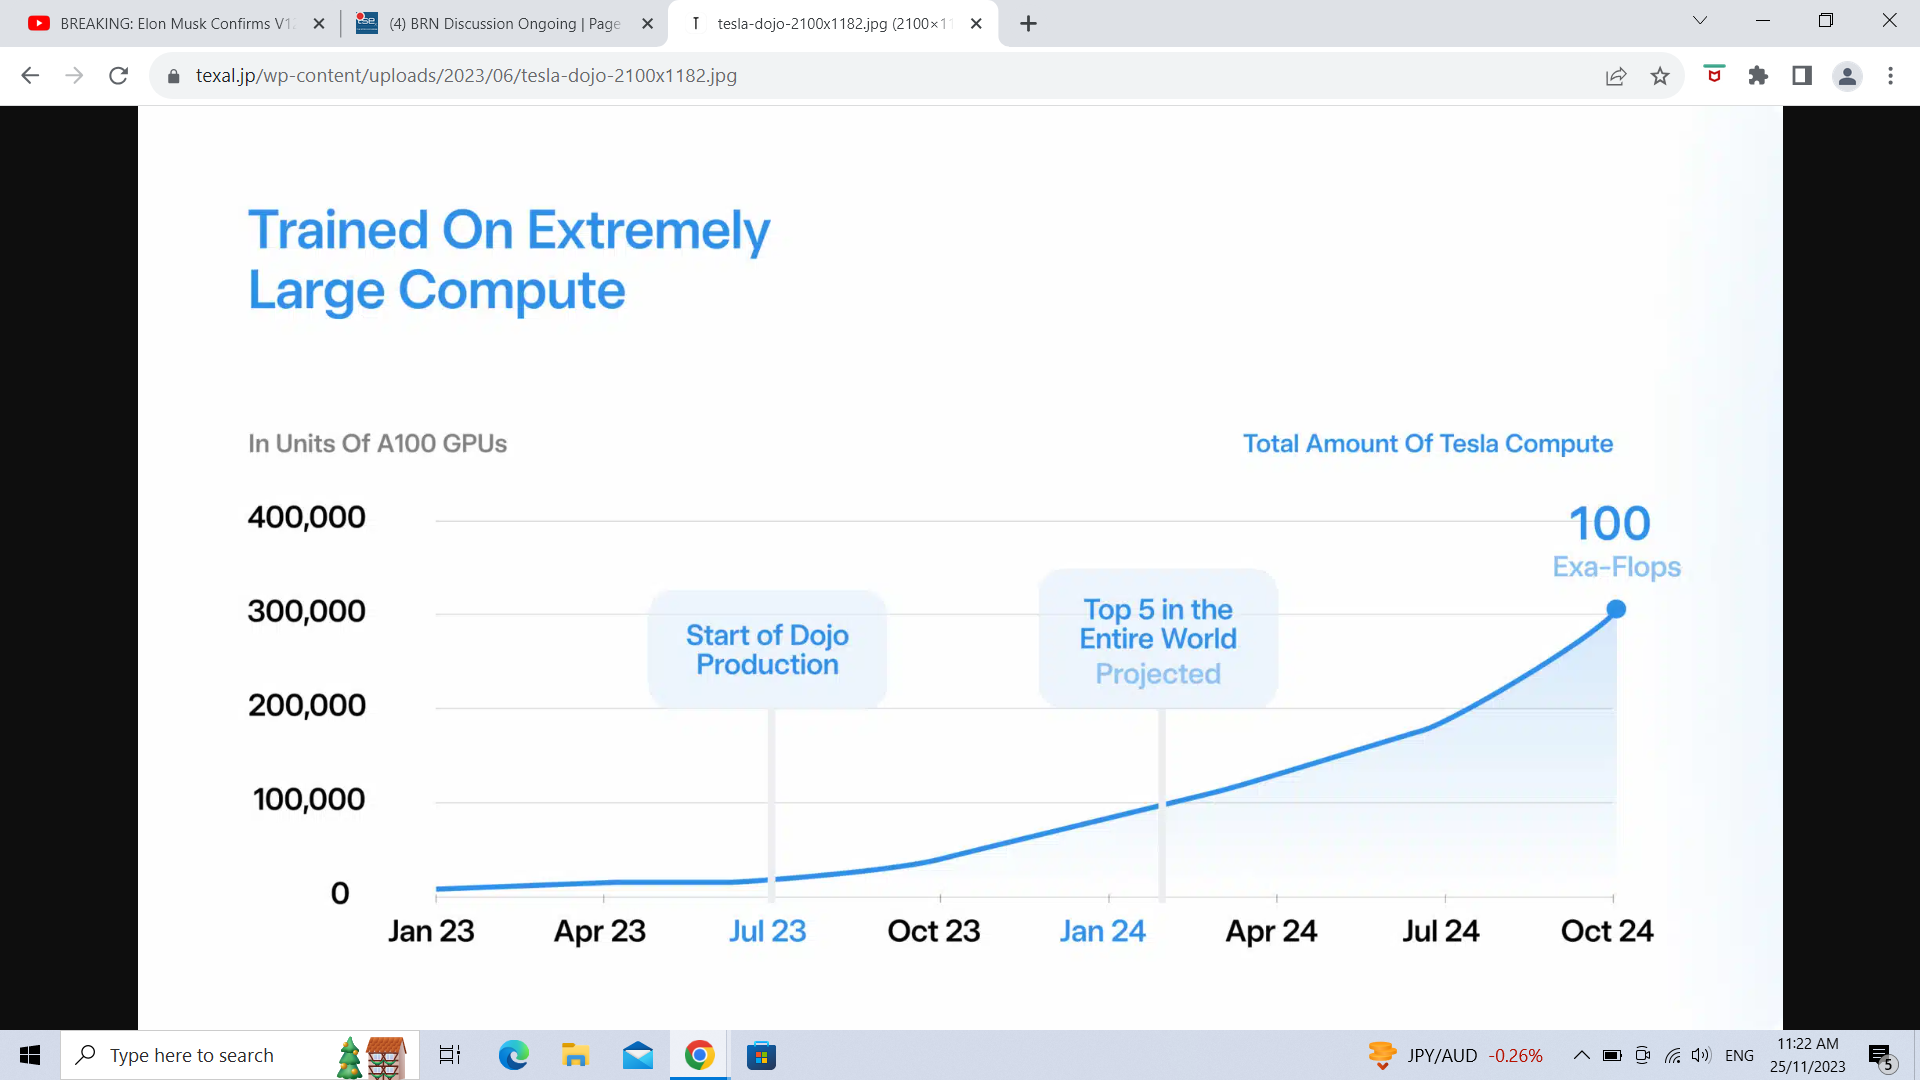The width and height of the screenshot is (1920, 1080).
Task: Click the Start of Dojo Production label
Action: tap(767, 650)
